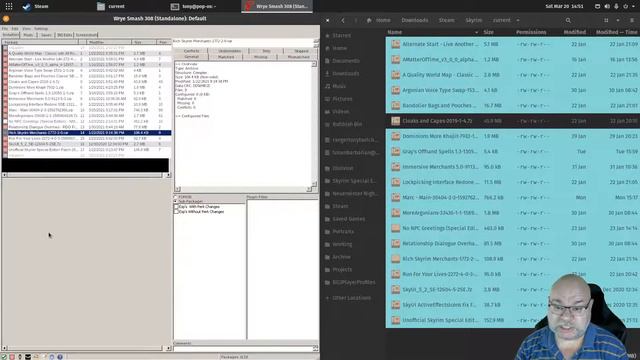Open hamburger menu in Files window
The height and width of the screenshot is (360, 640).
(x=632, y=20)
